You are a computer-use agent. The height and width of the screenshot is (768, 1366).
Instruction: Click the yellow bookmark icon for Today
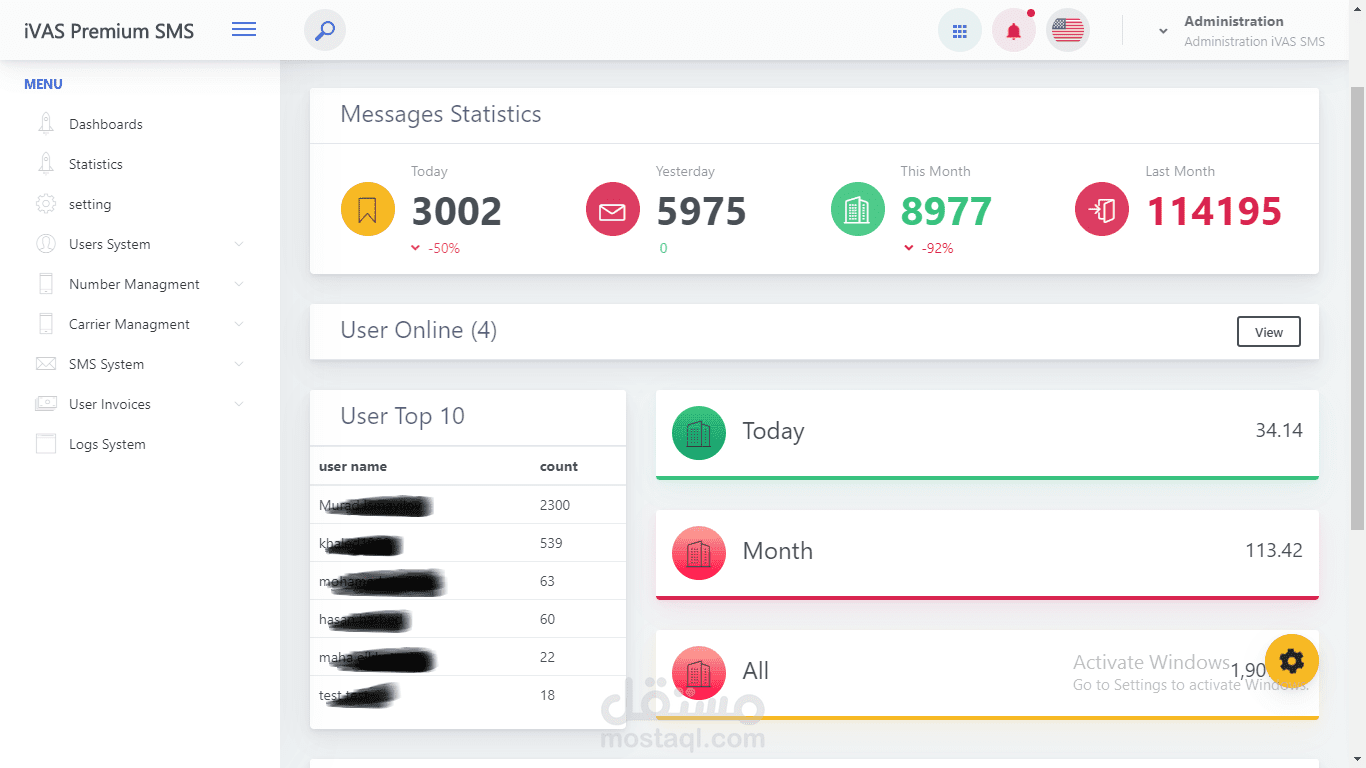coord(367,210)
